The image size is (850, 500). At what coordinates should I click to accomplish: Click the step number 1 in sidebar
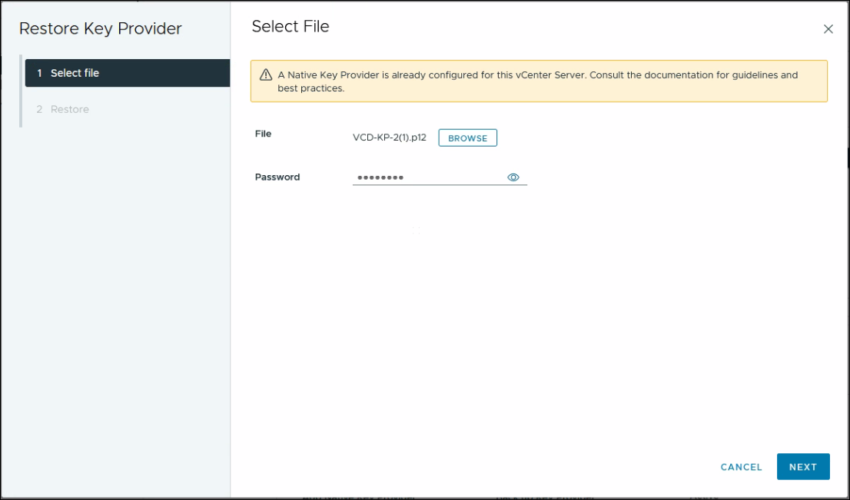pyautogui.click(x=40, y=73)
